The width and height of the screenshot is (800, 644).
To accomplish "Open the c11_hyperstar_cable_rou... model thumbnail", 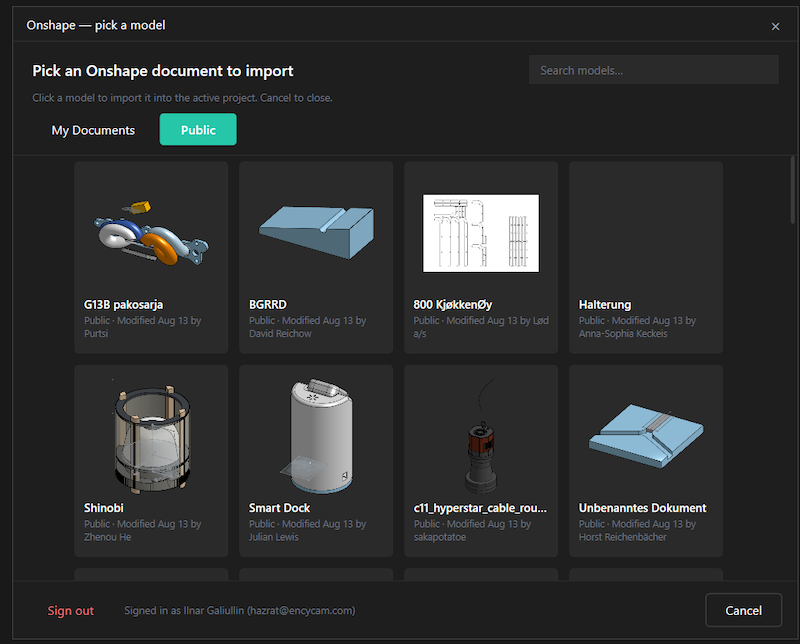I will click(481, 436).
